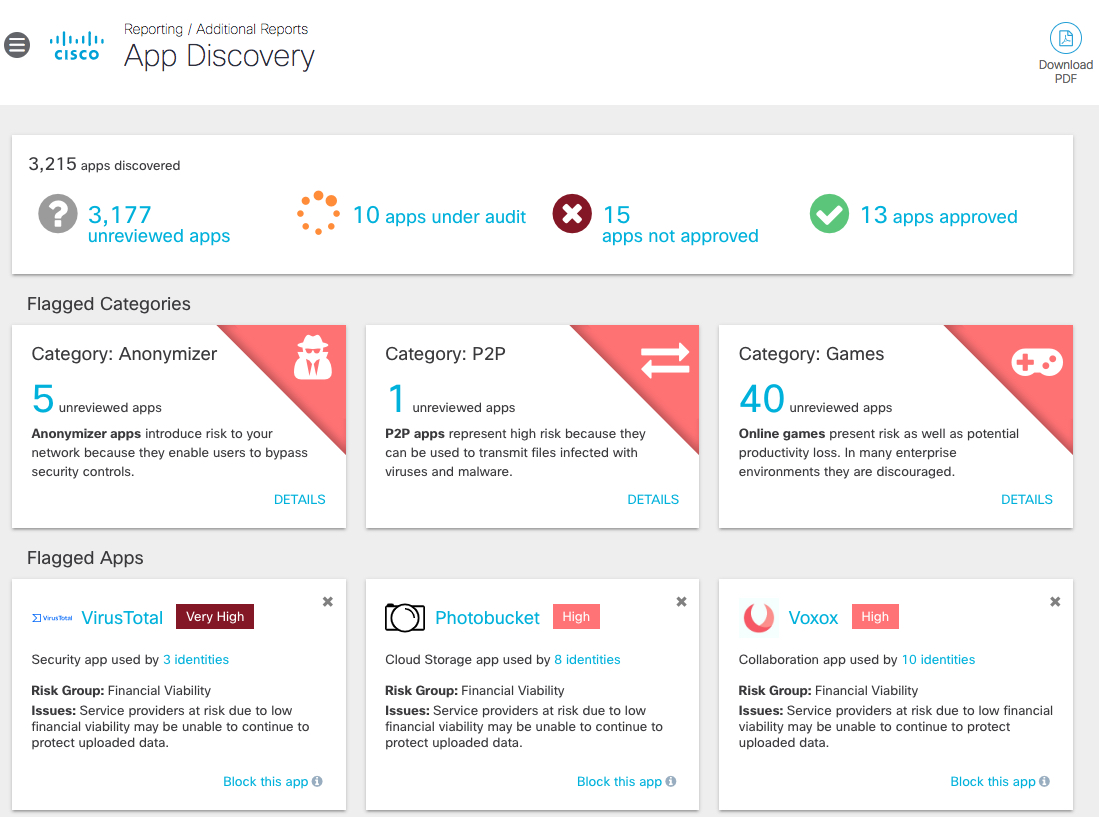Open the Voxox app name link
1099x817 pixels.
[x=813, y=618]
